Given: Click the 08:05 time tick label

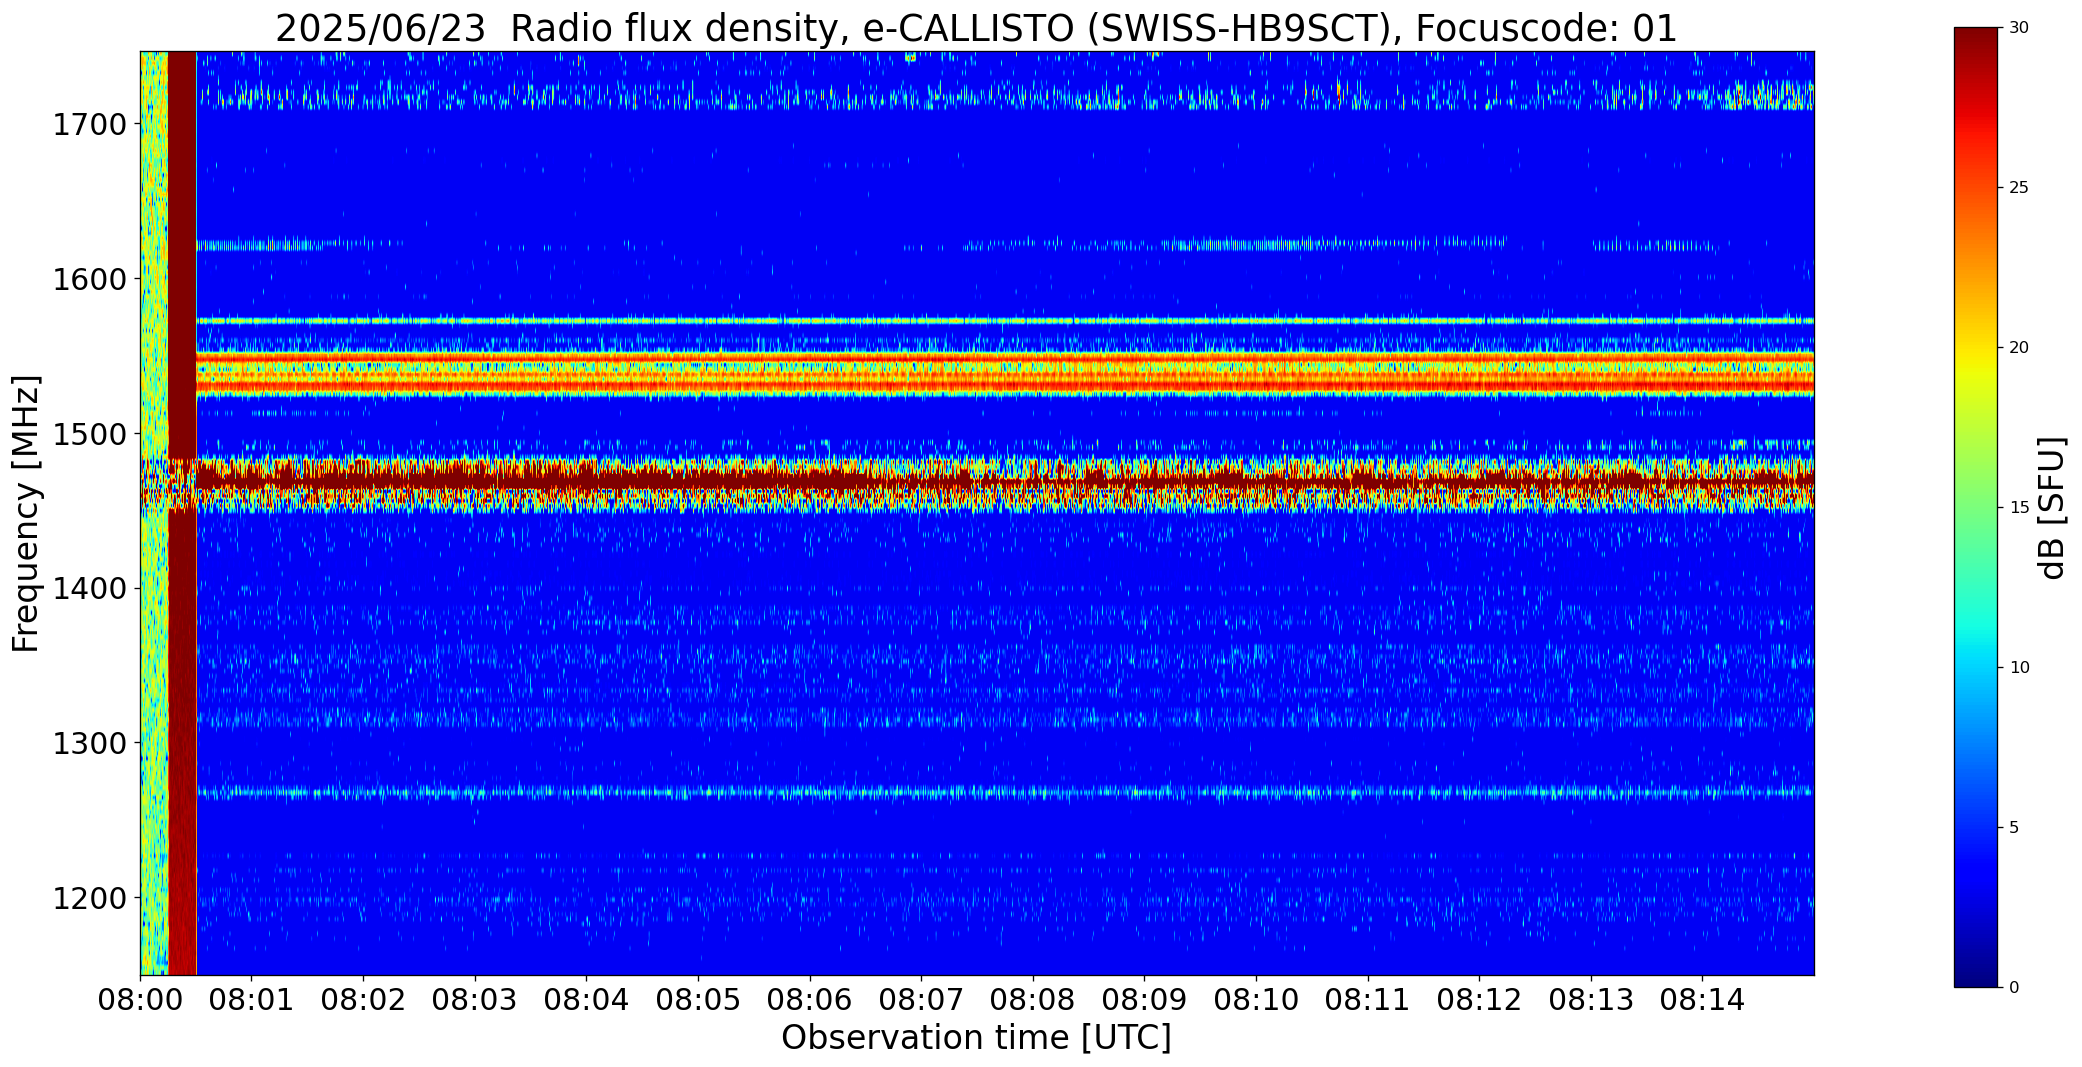Looking at the screenshot, I should (x=698, y=999).
